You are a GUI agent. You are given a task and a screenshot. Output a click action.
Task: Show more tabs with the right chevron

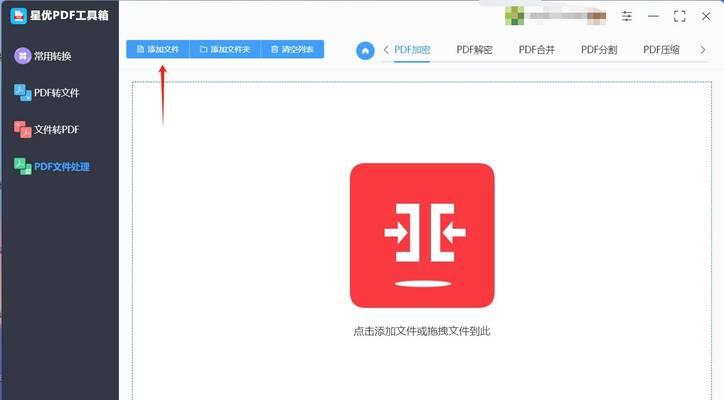703,49
